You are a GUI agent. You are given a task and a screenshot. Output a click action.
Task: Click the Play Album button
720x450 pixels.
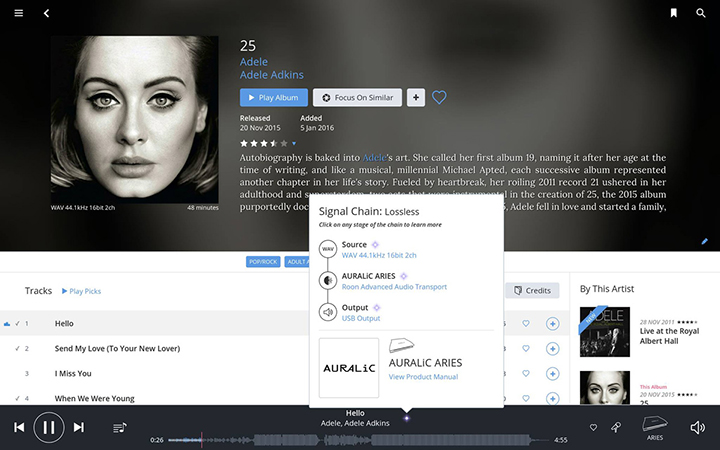274,97
